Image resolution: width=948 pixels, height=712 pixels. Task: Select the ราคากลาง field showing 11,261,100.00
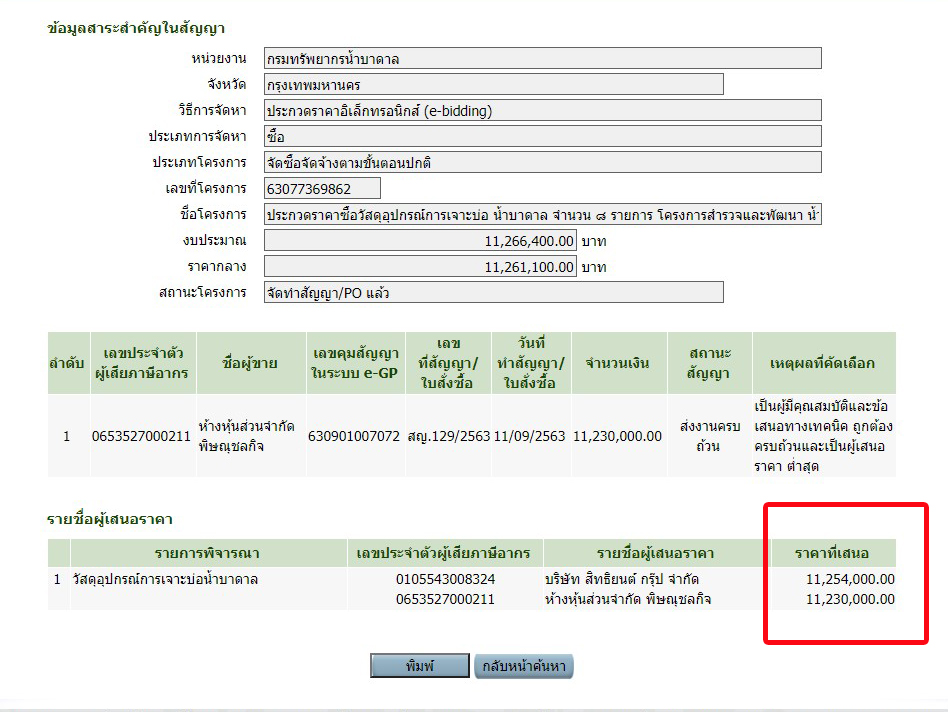[420, 267]
